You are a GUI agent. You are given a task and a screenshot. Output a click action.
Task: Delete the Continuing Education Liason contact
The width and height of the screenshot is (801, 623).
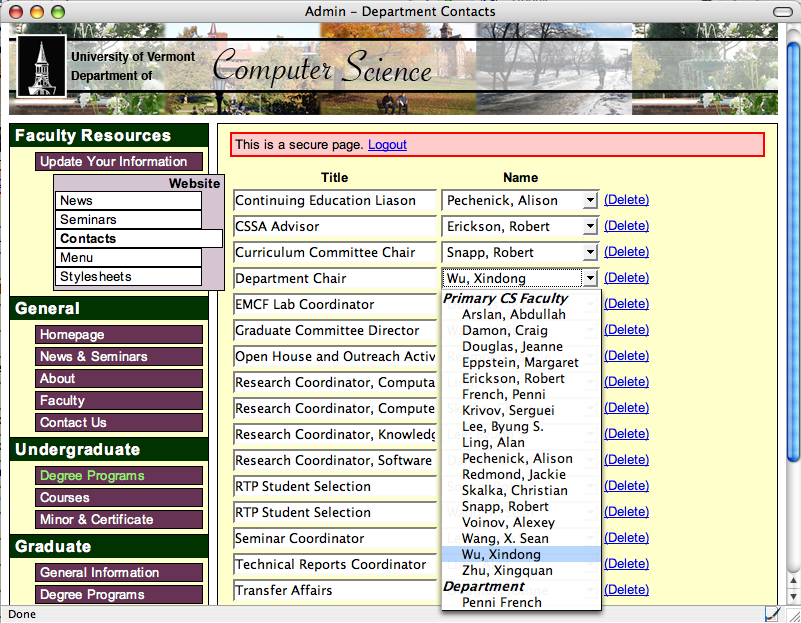point(626,200)
